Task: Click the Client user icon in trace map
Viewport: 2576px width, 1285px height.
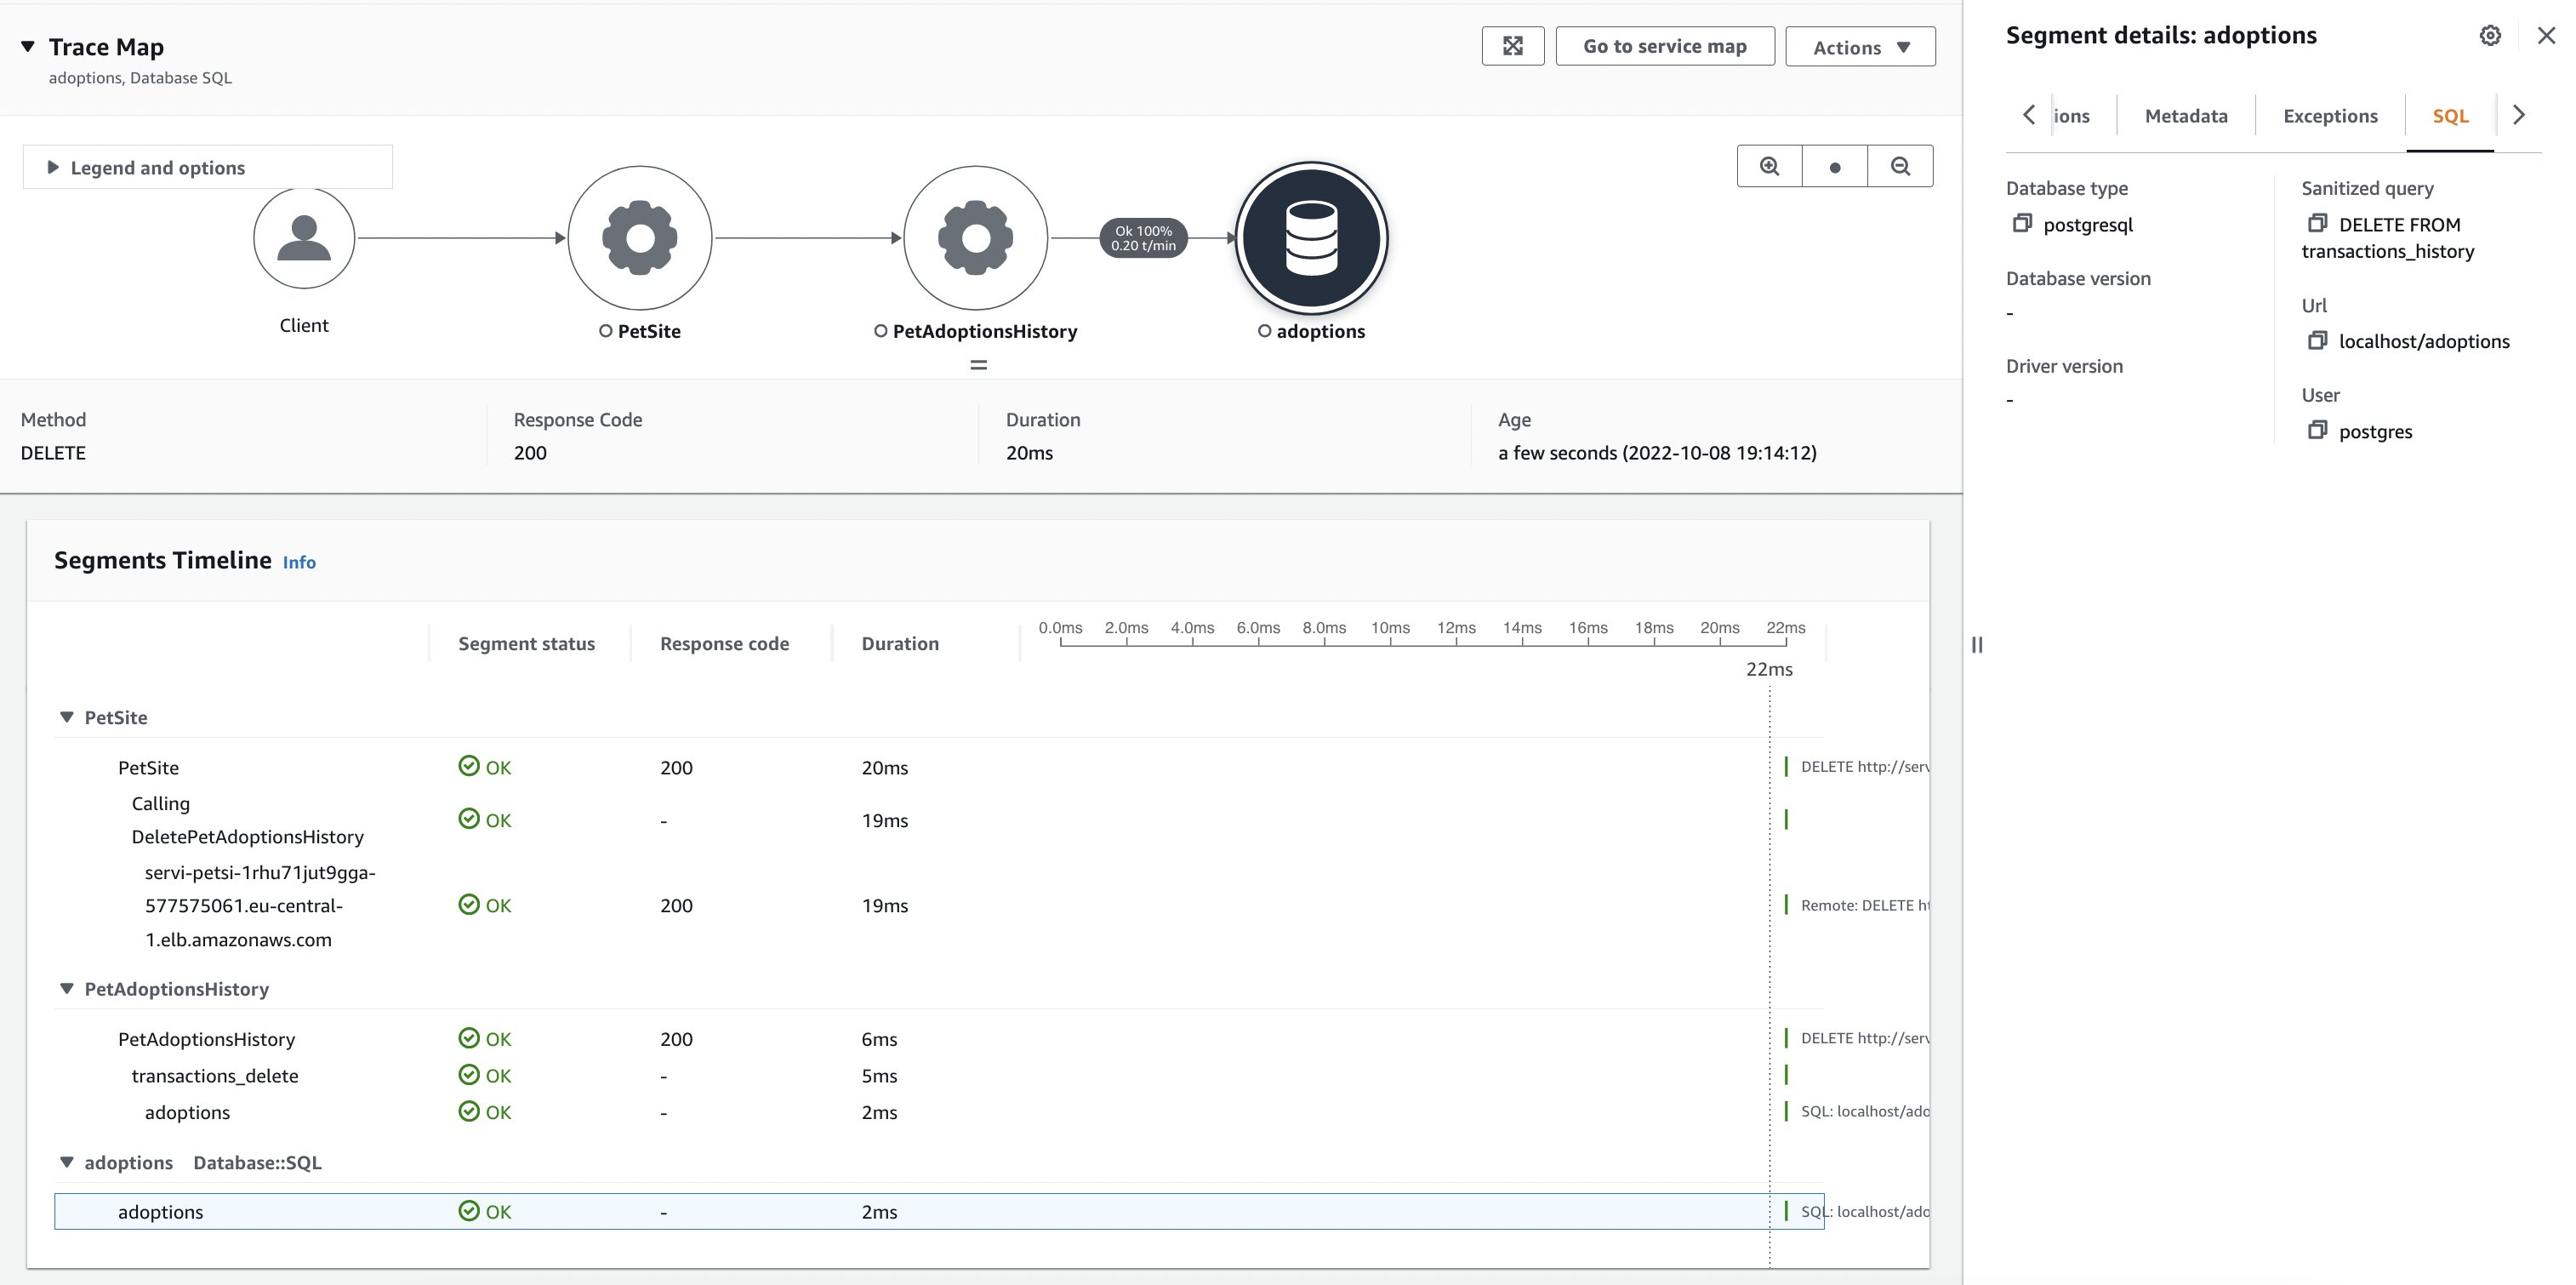Action: click(x=304, y=237)
